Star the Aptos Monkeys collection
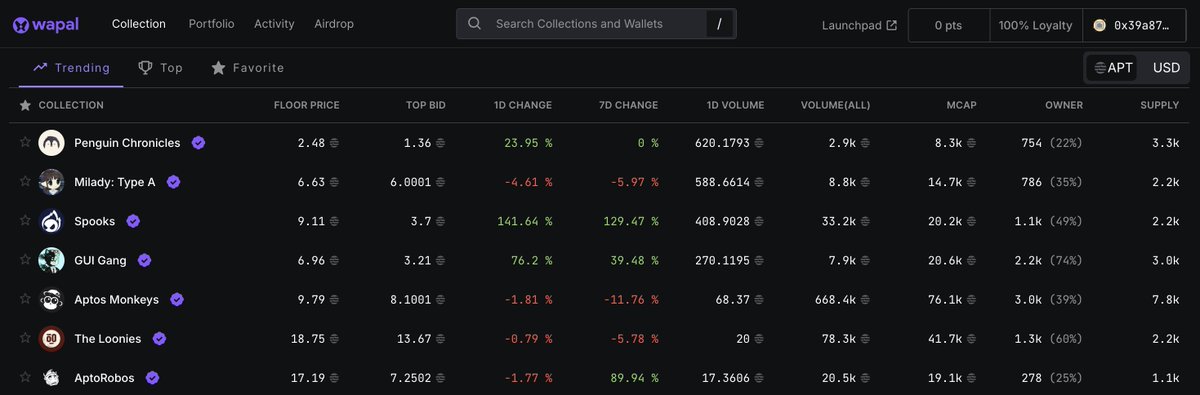The height and width of the screenshot is (395, 1200). tap(25, 298)
